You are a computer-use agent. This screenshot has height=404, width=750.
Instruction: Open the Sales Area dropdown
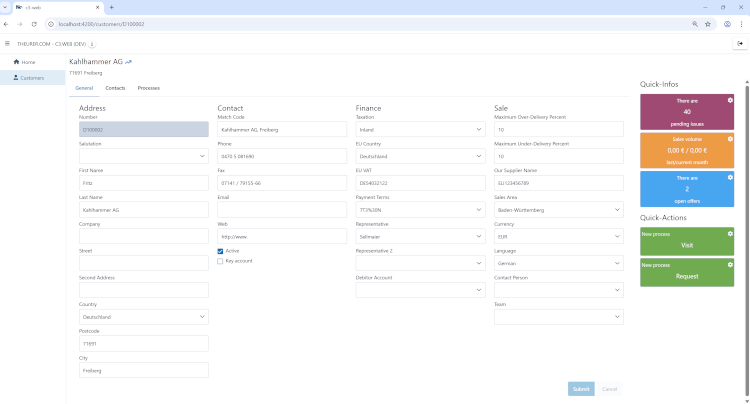point(558,210)
